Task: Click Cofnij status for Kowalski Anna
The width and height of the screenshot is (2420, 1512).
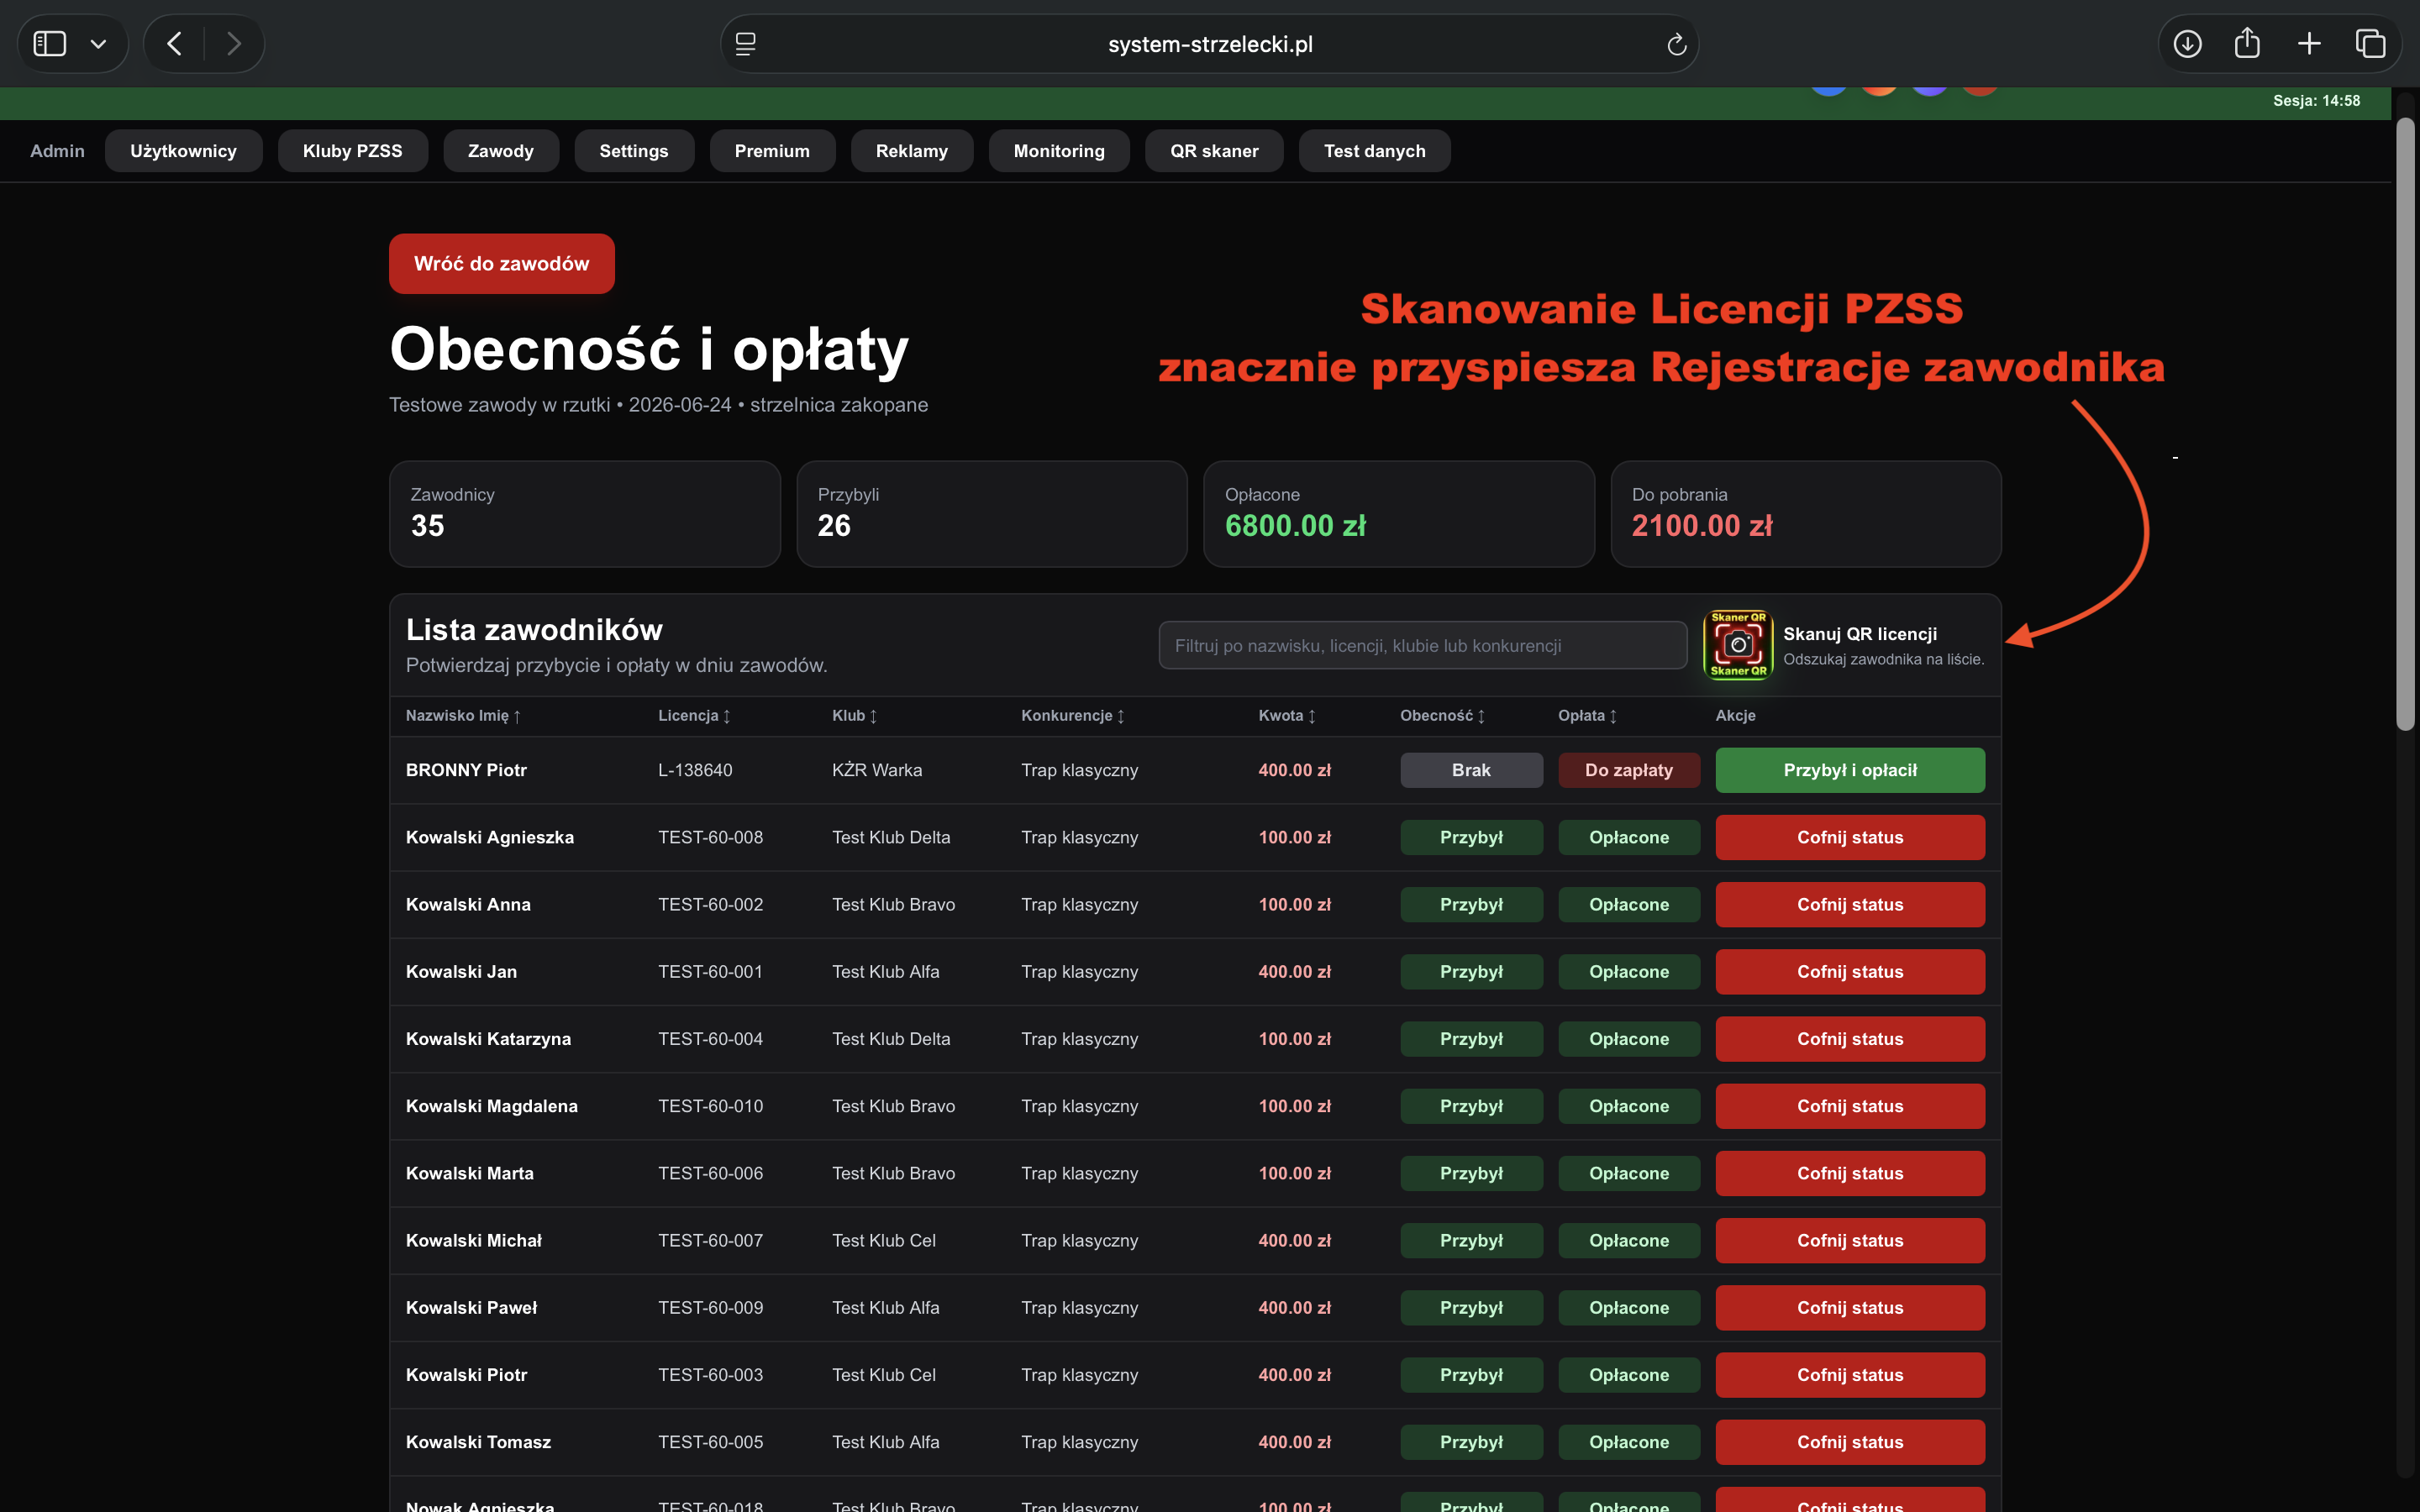Action: tap(1850, 904)
